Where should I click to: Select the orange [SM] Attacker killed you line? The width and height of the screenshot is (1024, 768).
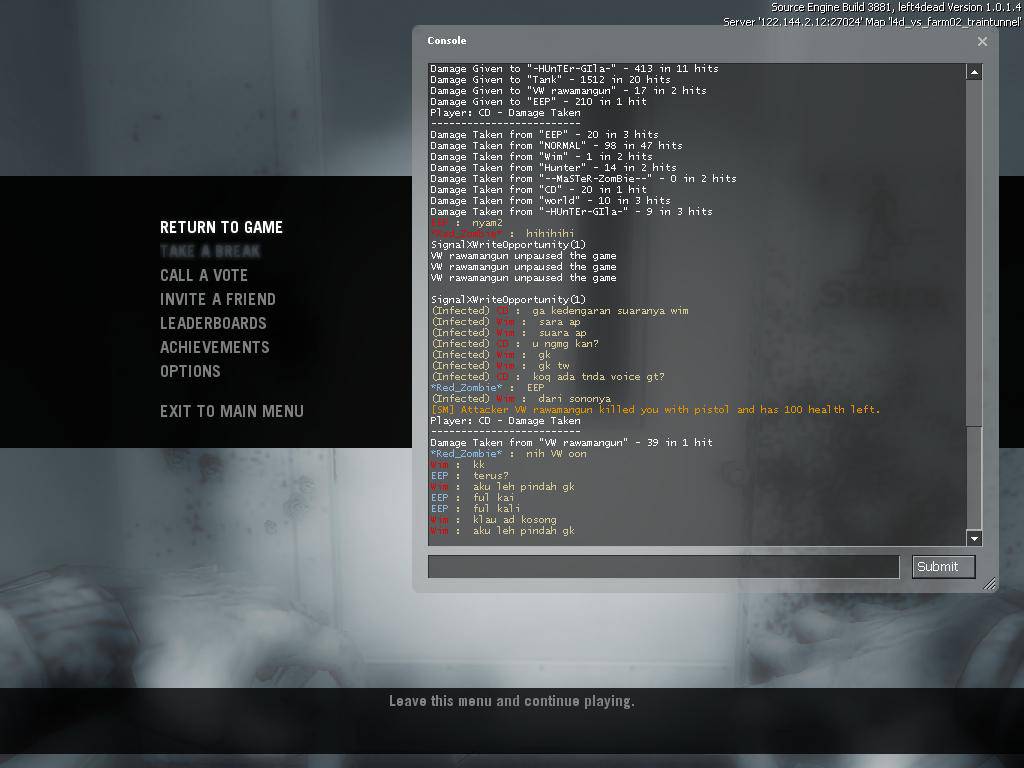tap(656, 409)
